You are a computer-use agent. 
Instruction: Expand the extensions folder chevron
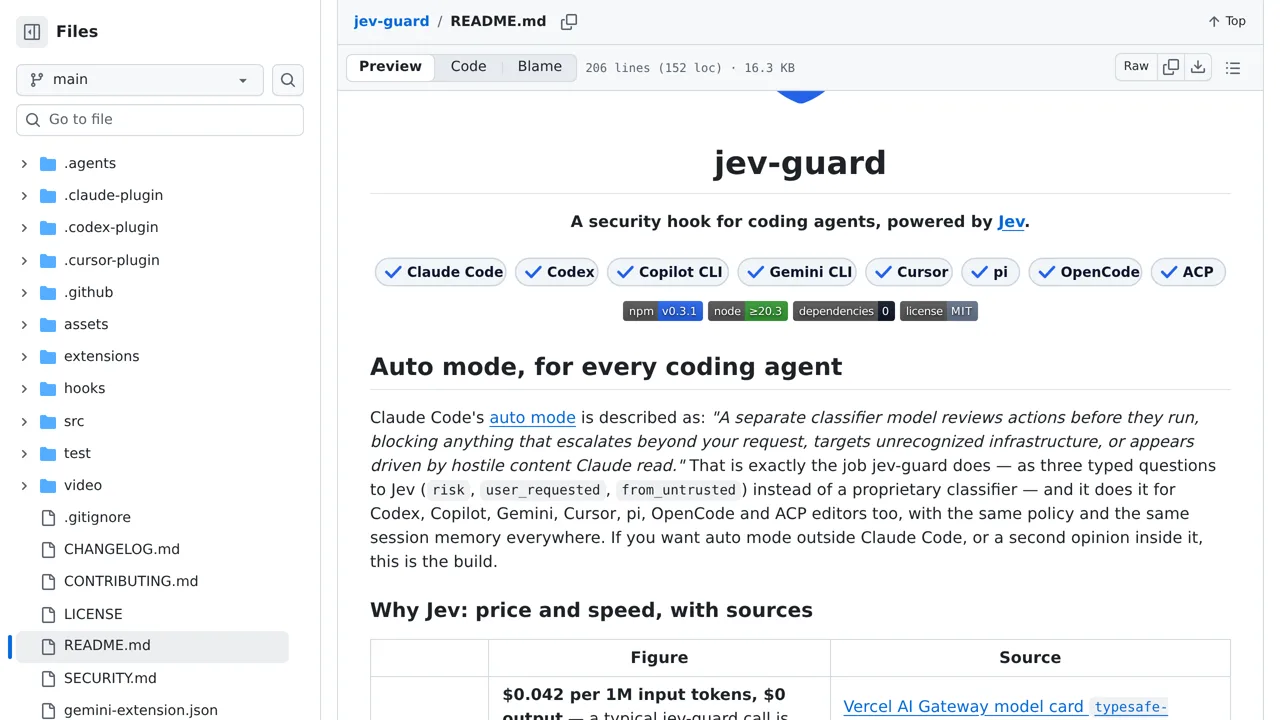coord(24,356)
